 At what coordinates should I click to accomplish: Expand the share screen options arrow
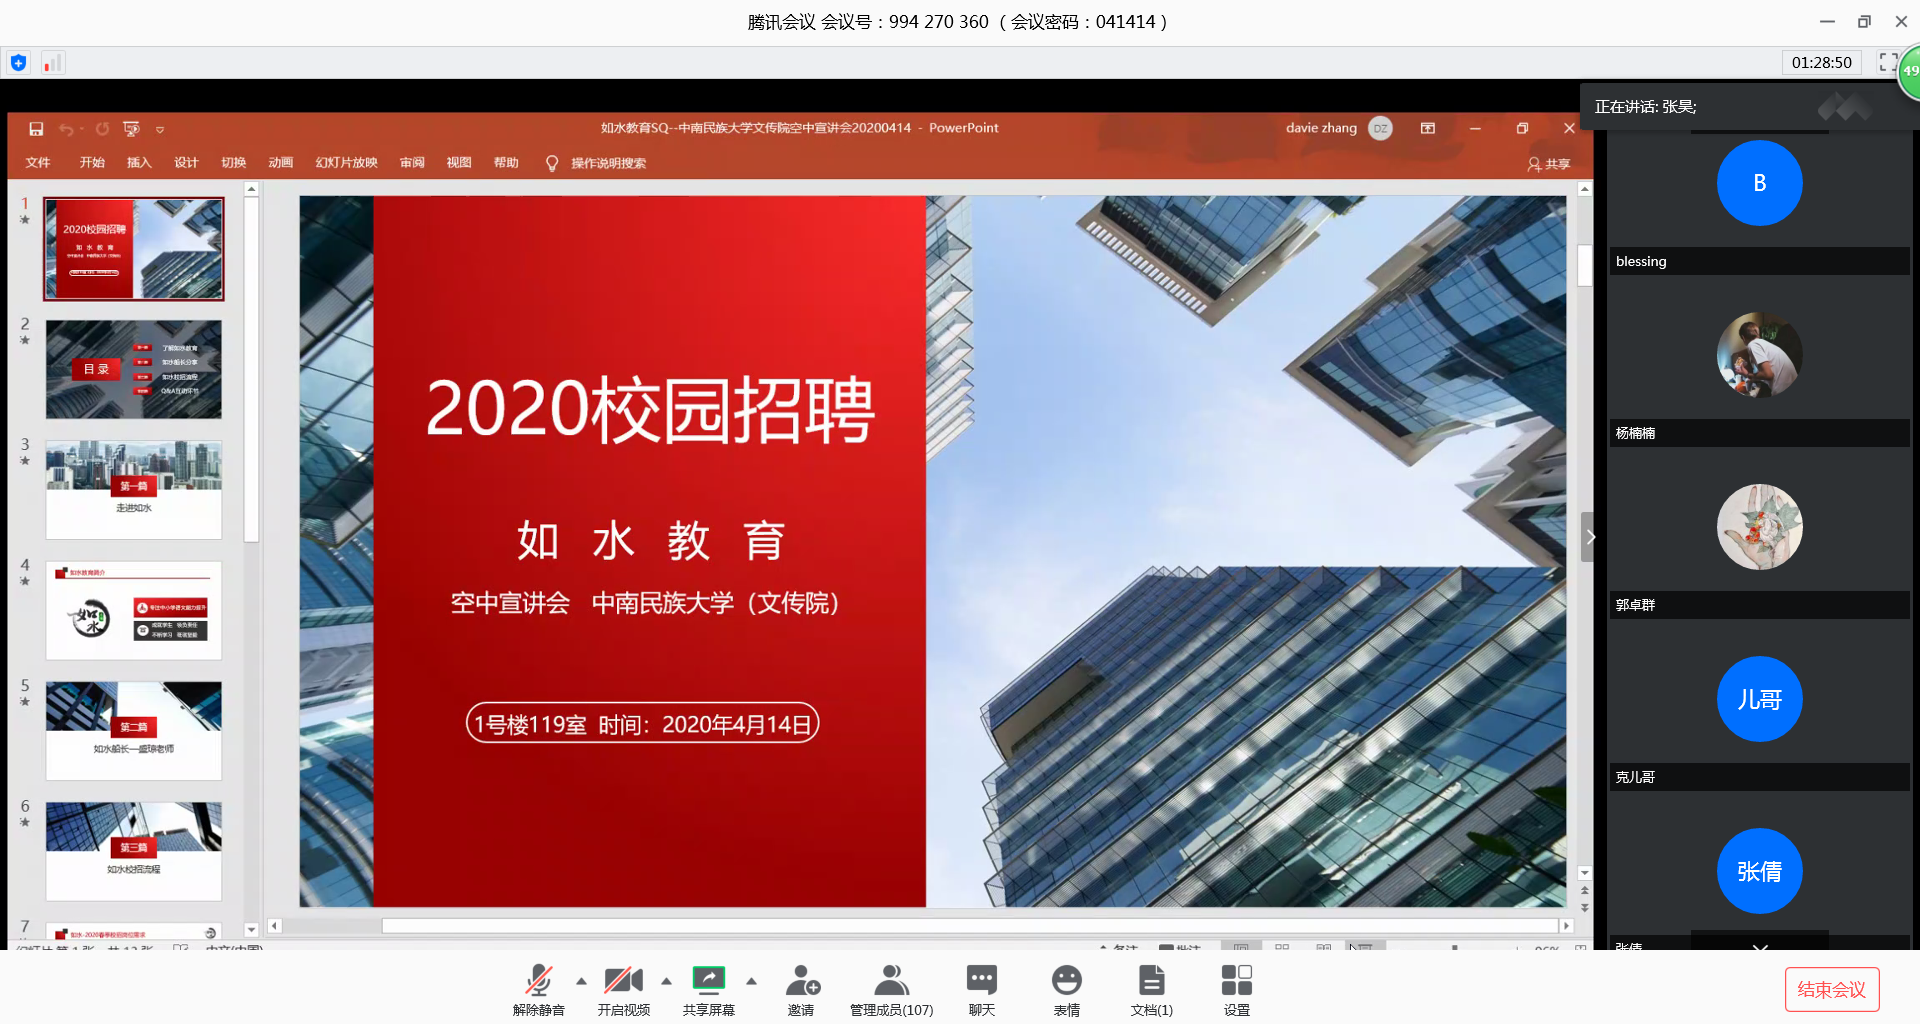click(751, 981)
